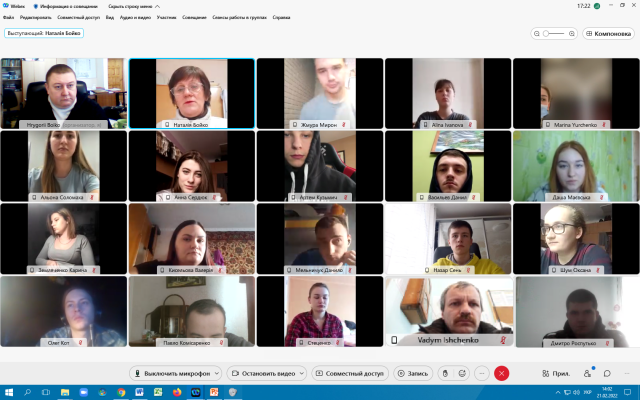Open taskbar search magnifier
Viewport: 640px width, 400px height.
click(x=27, y=393)
